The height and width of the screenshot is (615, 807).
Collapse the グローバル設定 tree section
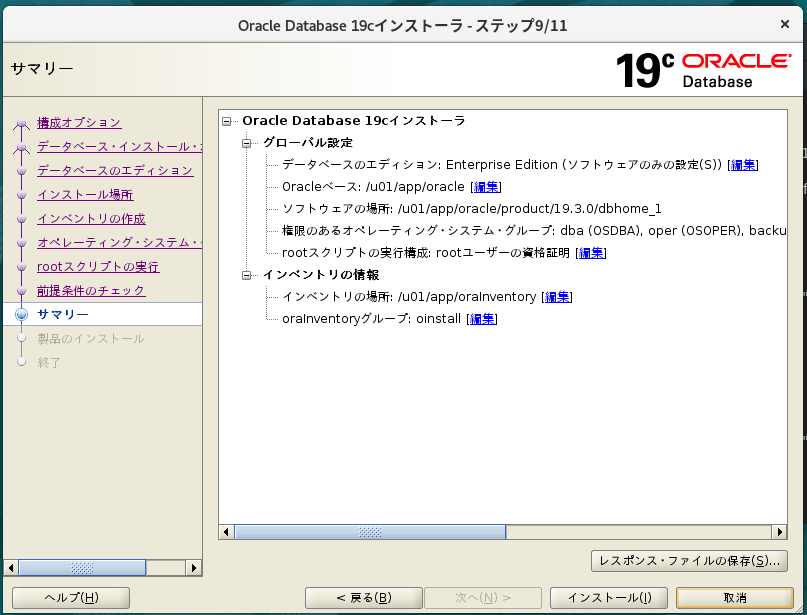247,143
